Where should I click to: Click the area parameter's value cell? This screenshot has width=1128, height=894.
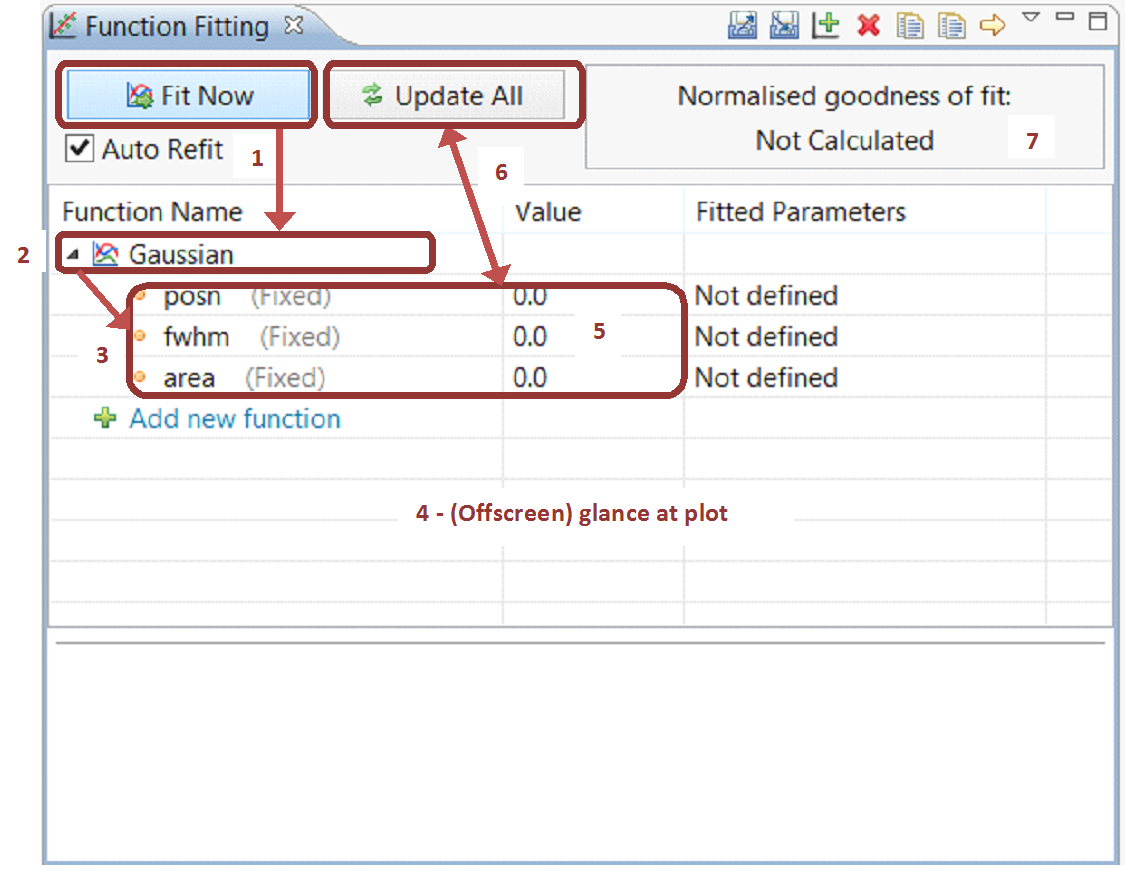531,378
